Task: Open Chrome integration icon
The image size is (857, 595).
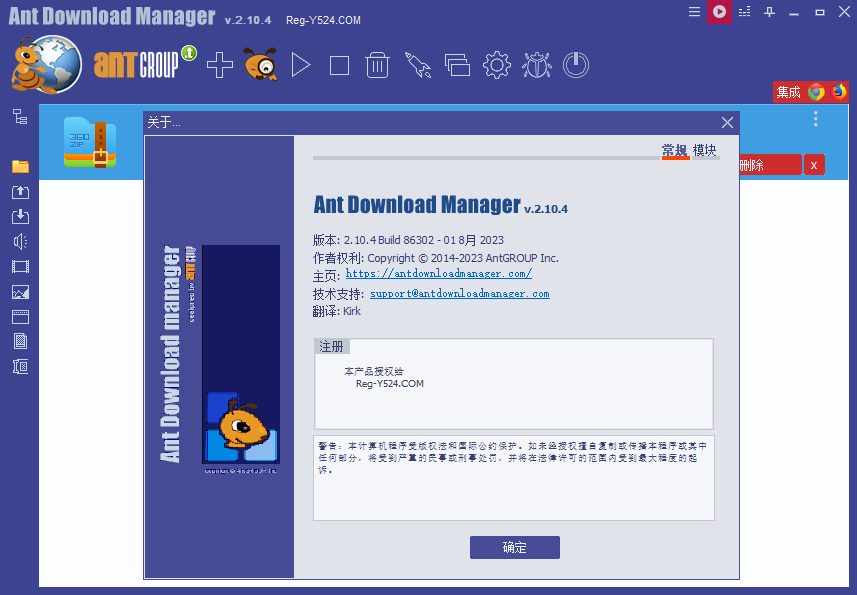Action: pyautogui.click(x=817, y=92)
